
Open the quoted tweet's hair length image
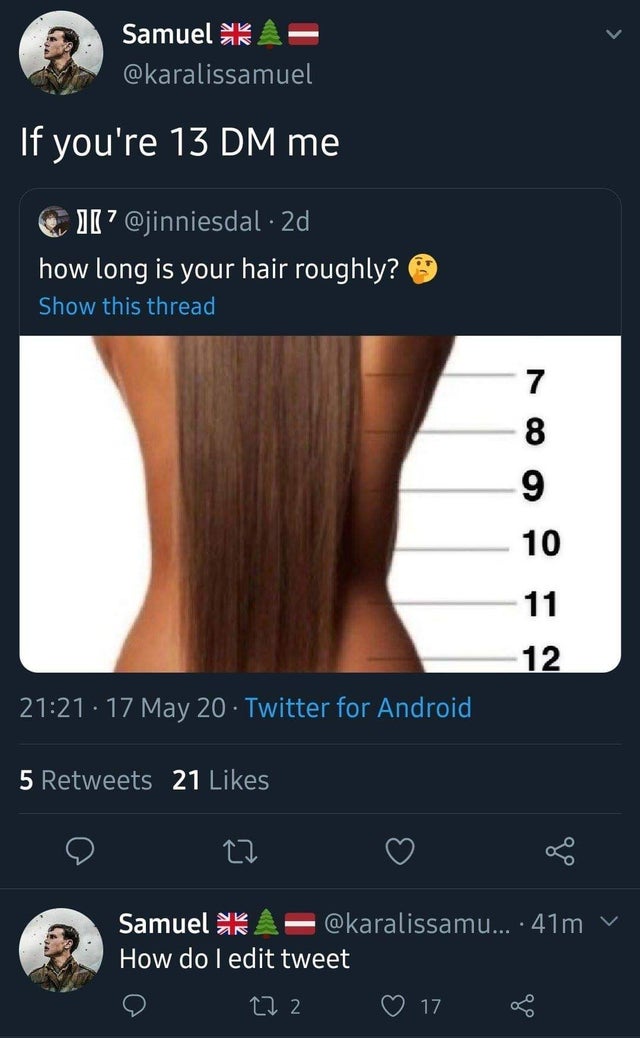[320, 504]
